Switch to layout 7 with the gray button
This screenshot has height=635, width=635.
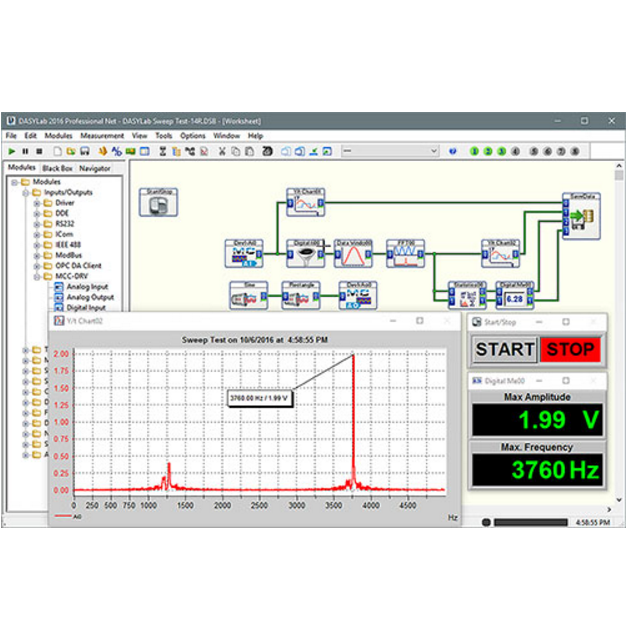click(x=561, y=151)
